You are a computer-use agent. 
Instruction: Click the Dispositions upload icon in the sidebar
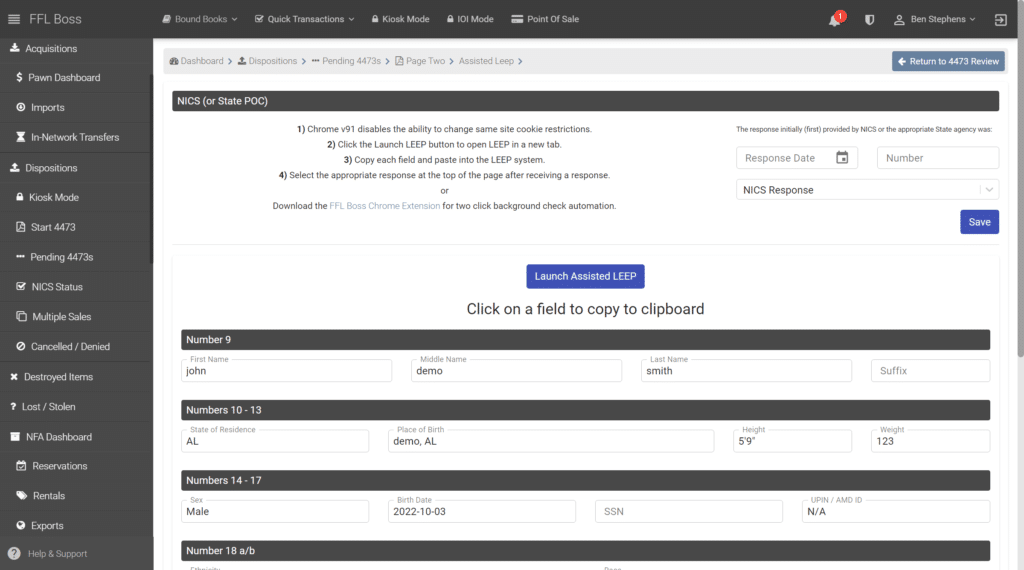14,167
